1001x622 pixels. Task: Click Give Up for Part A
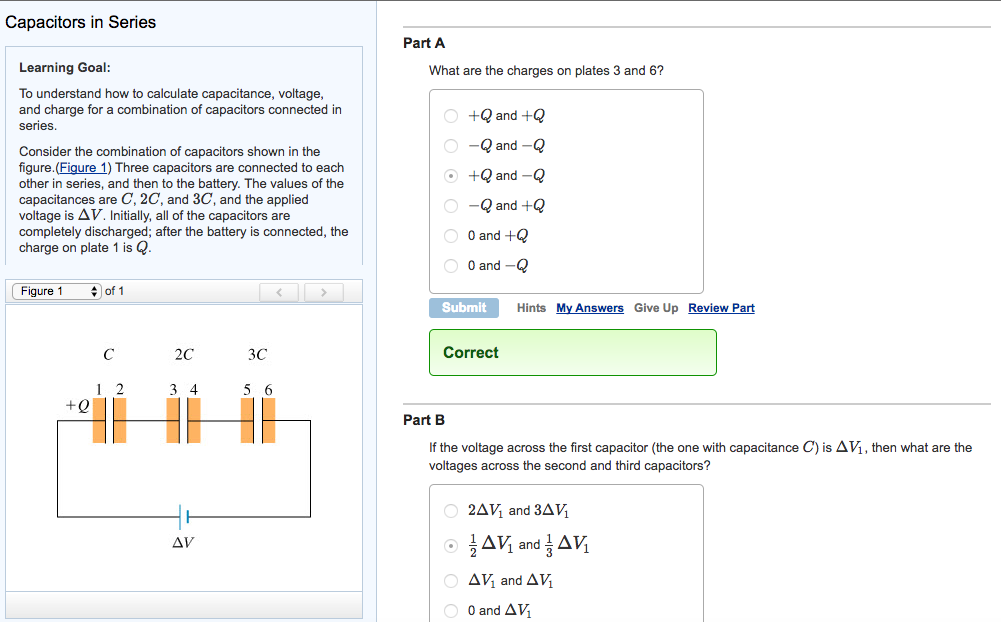tap(655, 307)
